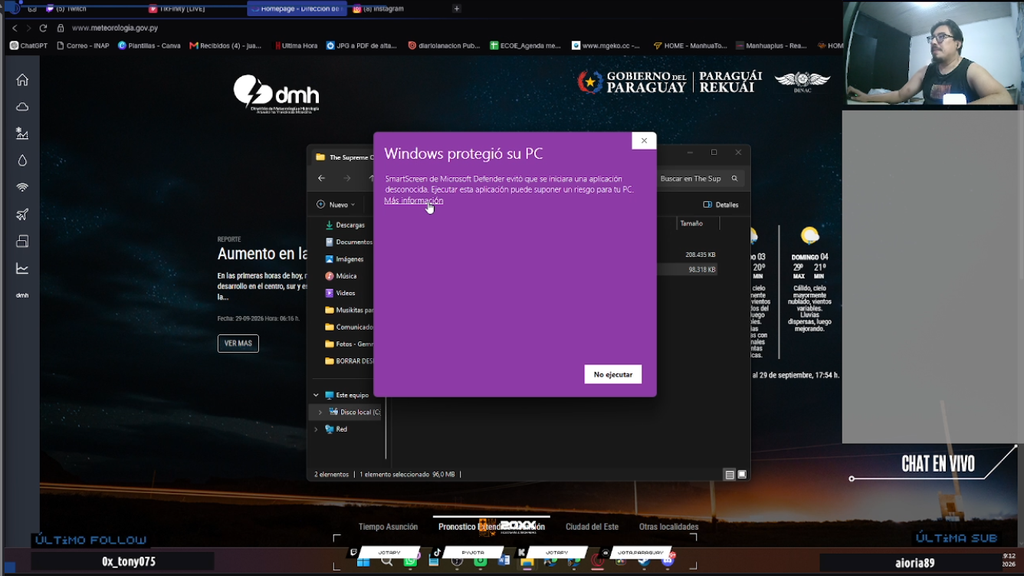Expand the Red tree node
1024x576 pixels.
coord(316,429)
